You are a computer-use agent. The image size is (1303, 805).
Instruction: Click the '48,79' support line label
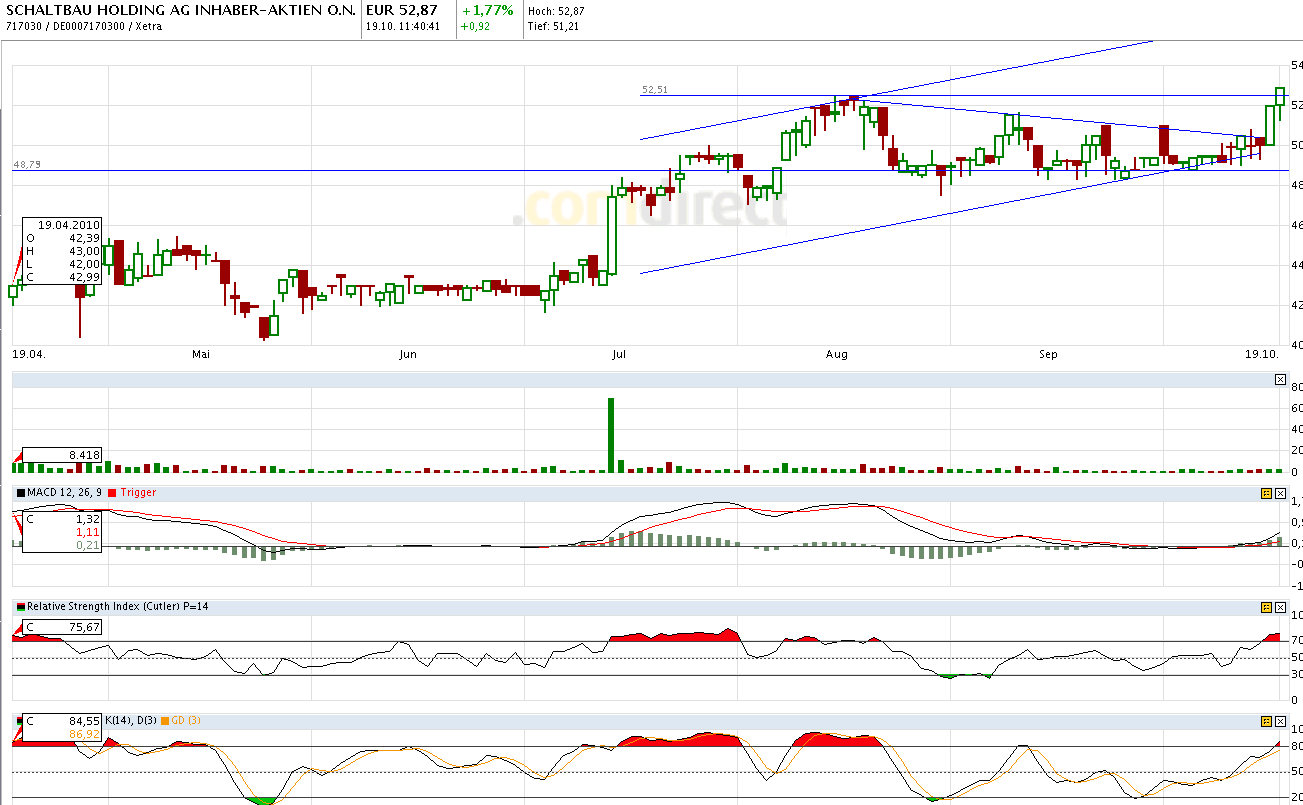(x=26, y=164)
